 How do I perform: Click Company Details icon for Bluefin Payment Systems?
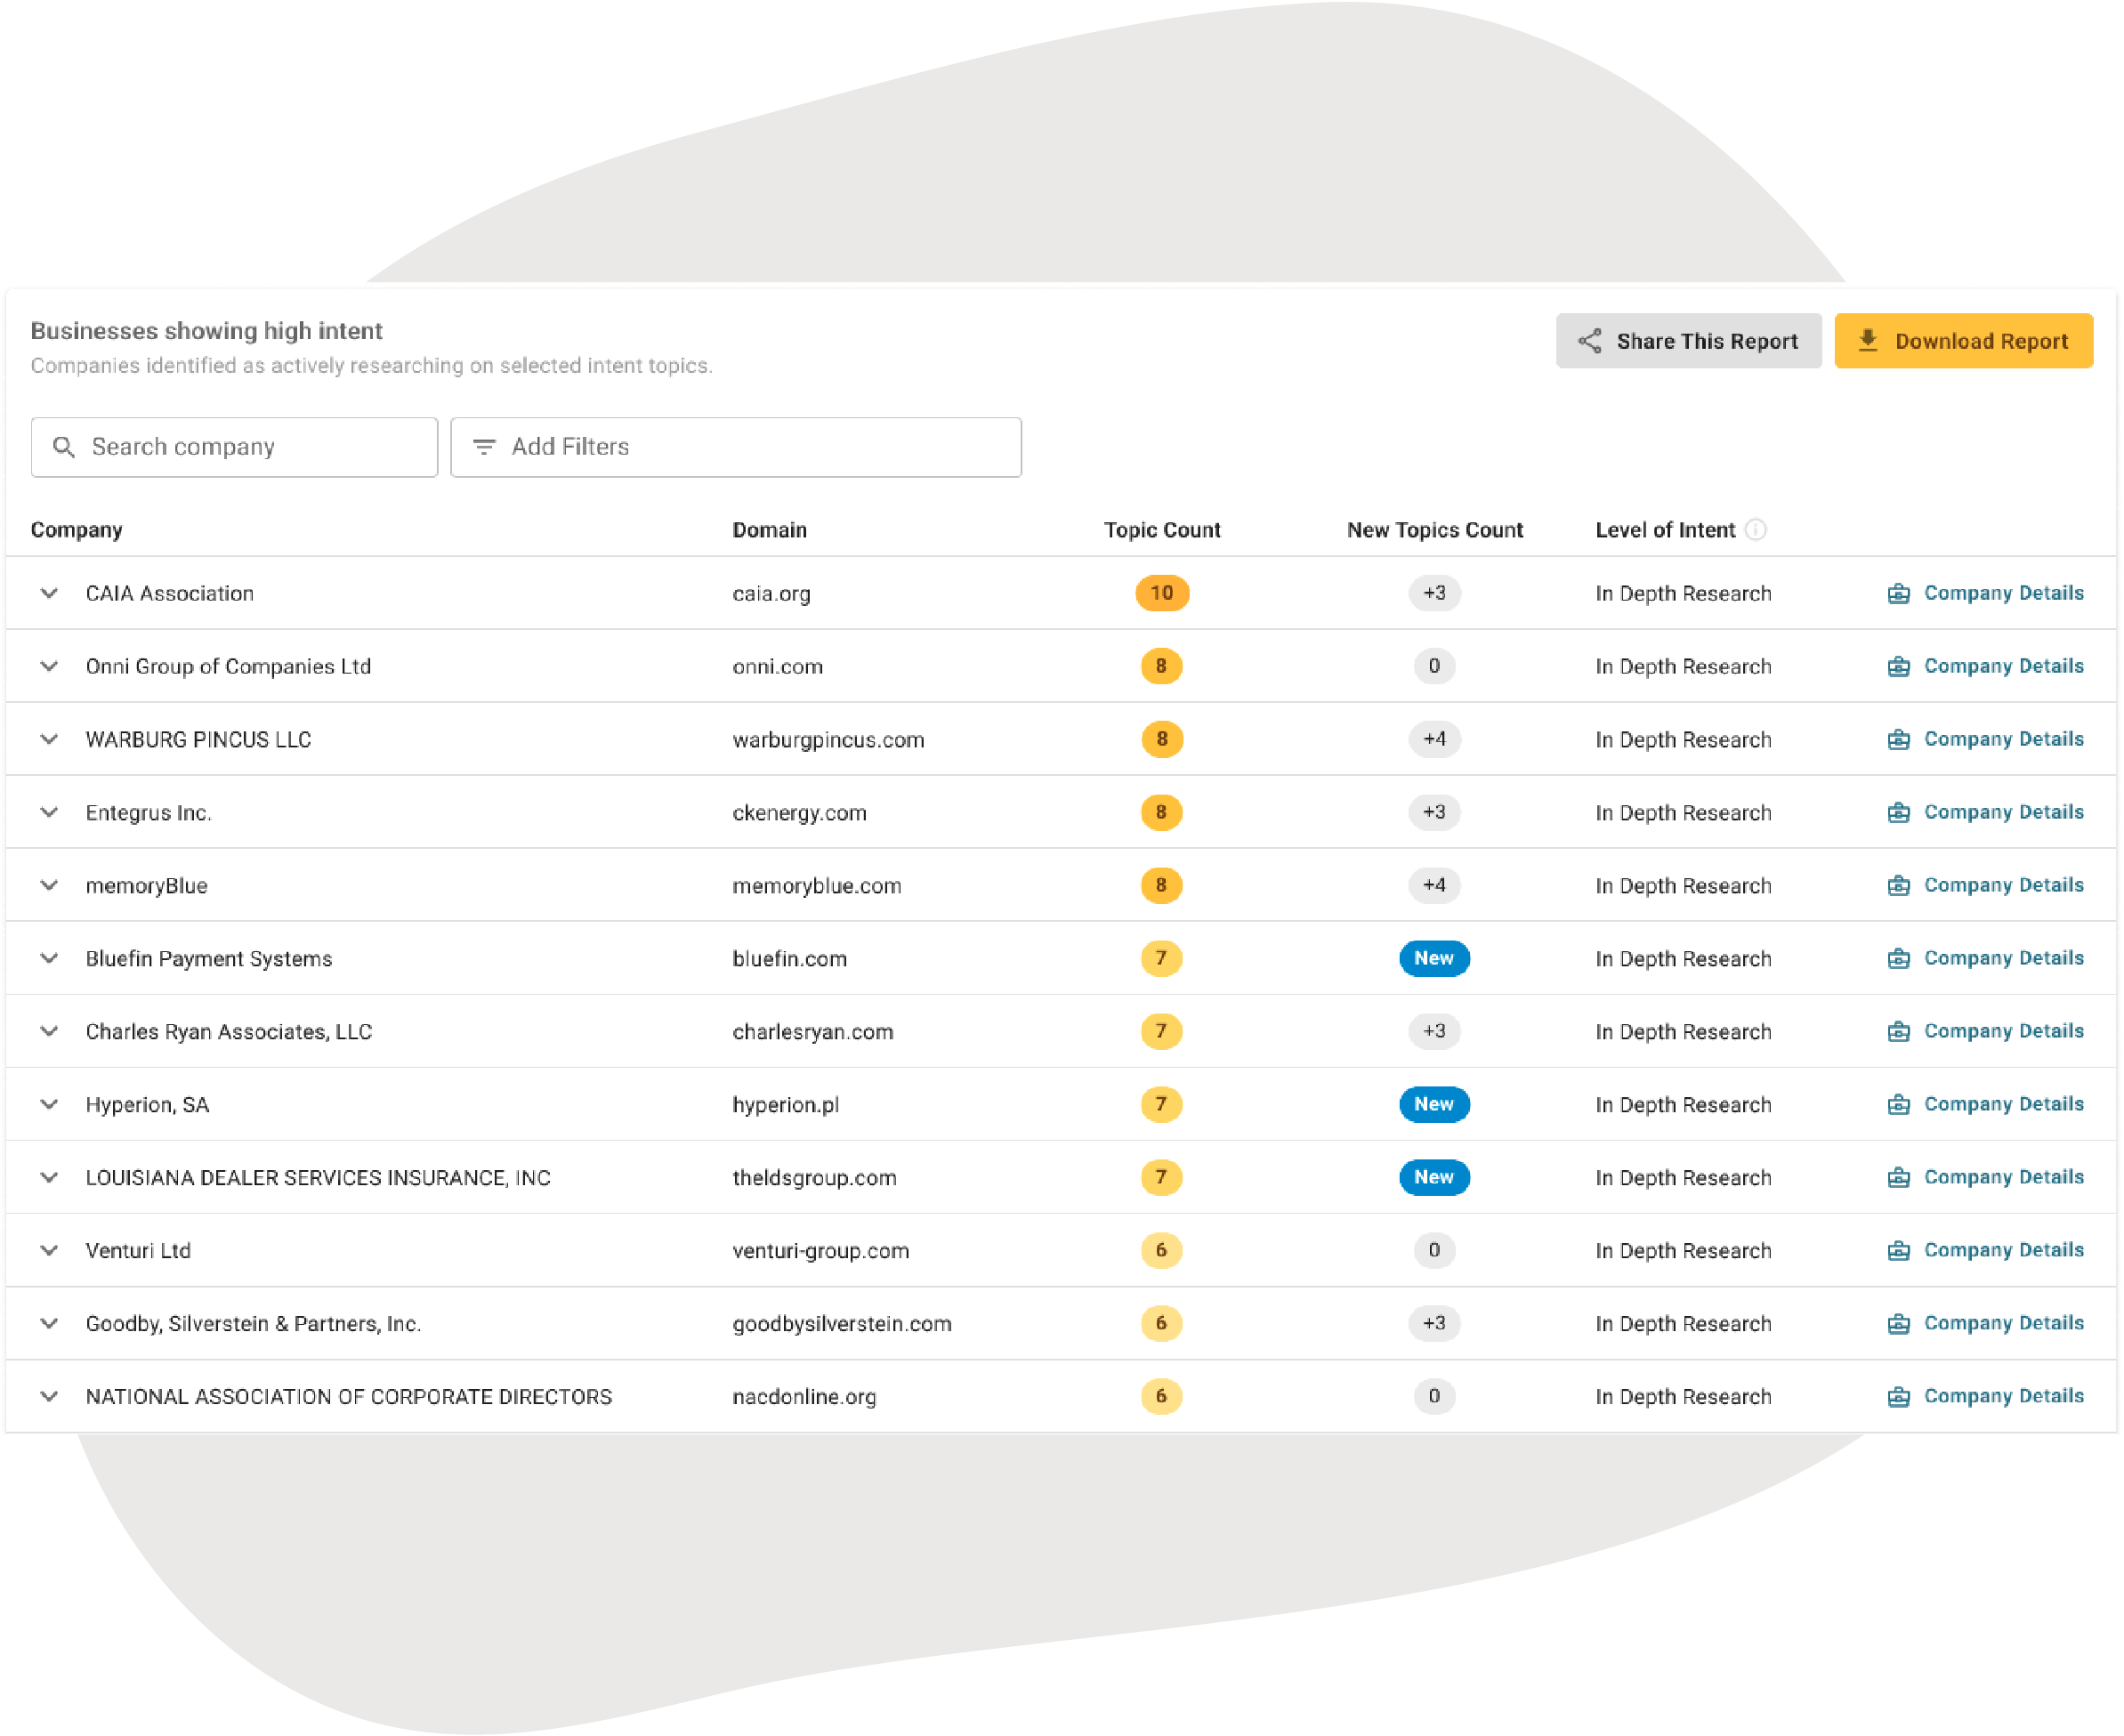tap(1898, 958)
